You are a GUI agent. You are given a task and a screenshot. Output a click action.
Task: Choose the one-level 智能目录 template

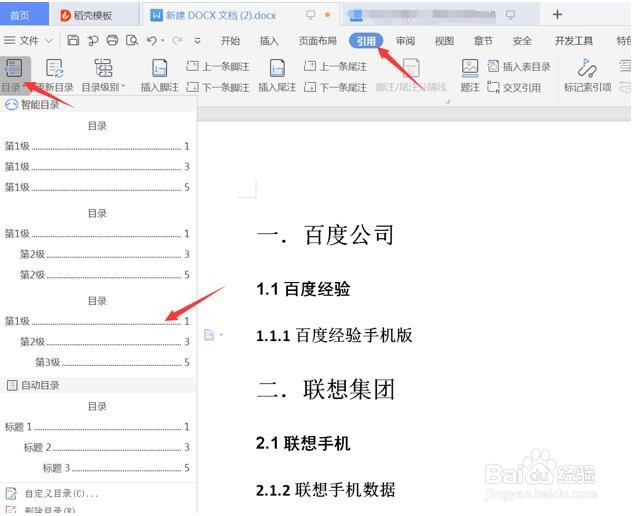[x=97, y=157]
